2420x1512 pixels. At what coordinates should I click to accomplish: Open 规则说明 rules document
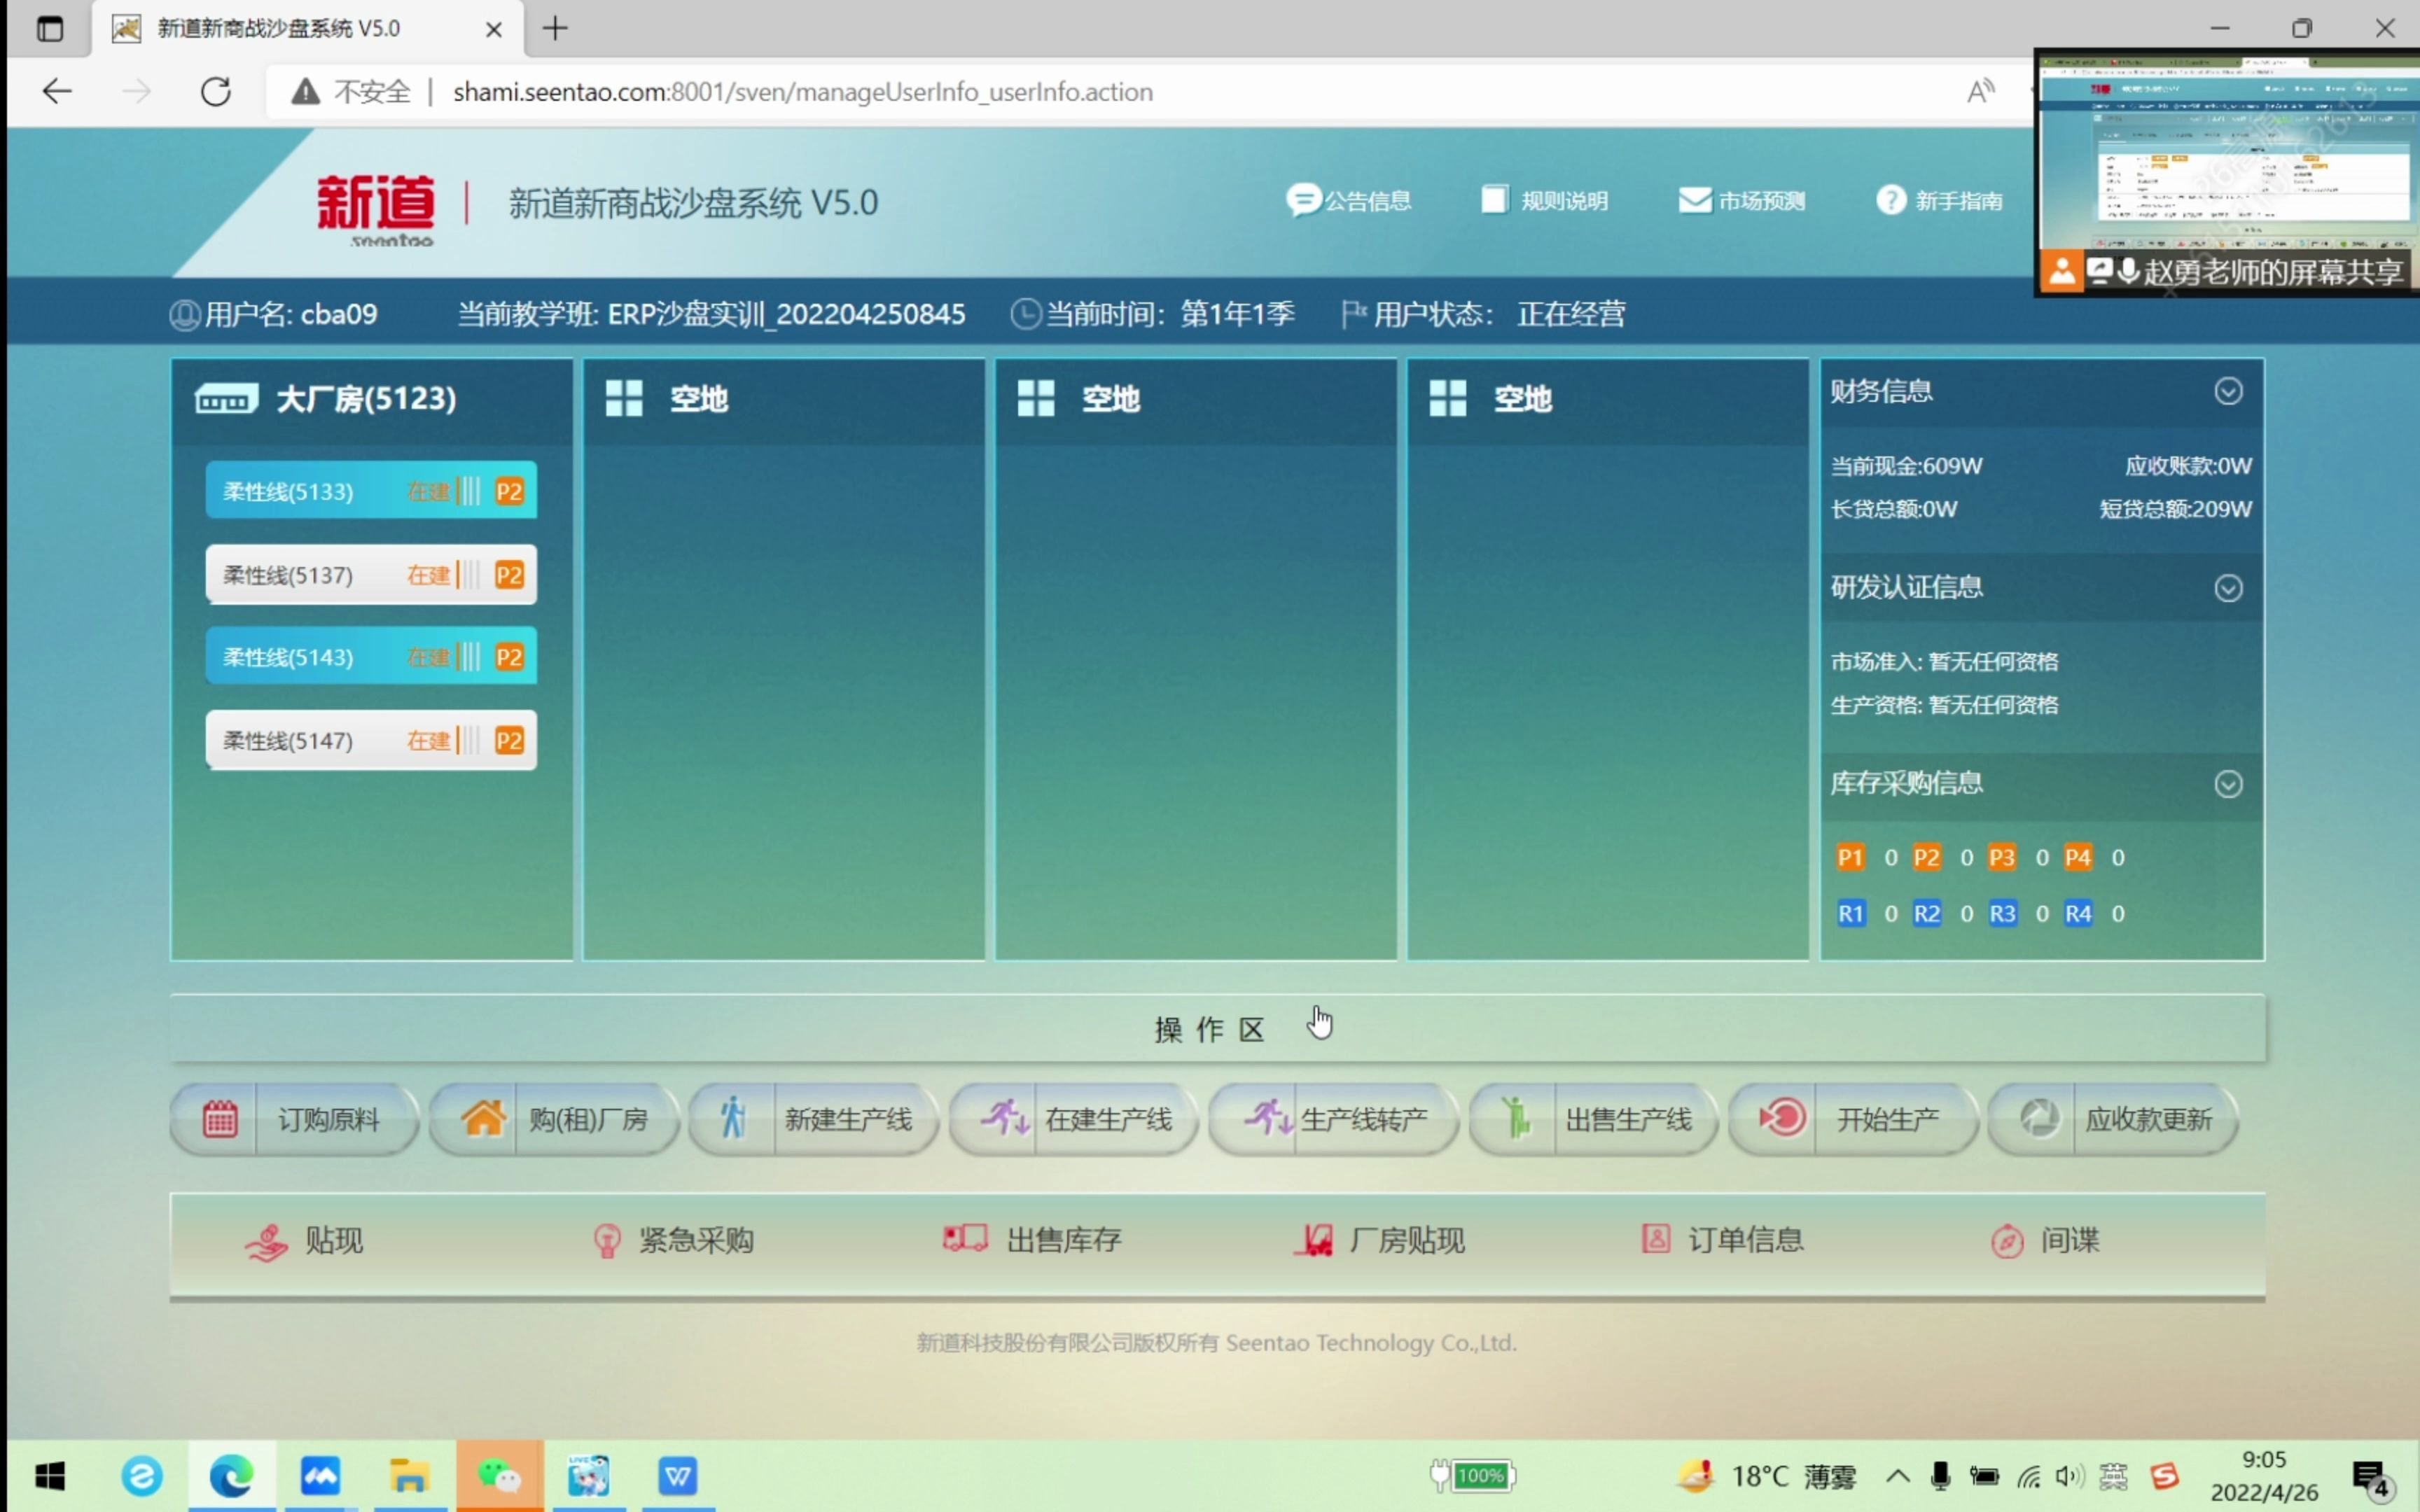1544,201
